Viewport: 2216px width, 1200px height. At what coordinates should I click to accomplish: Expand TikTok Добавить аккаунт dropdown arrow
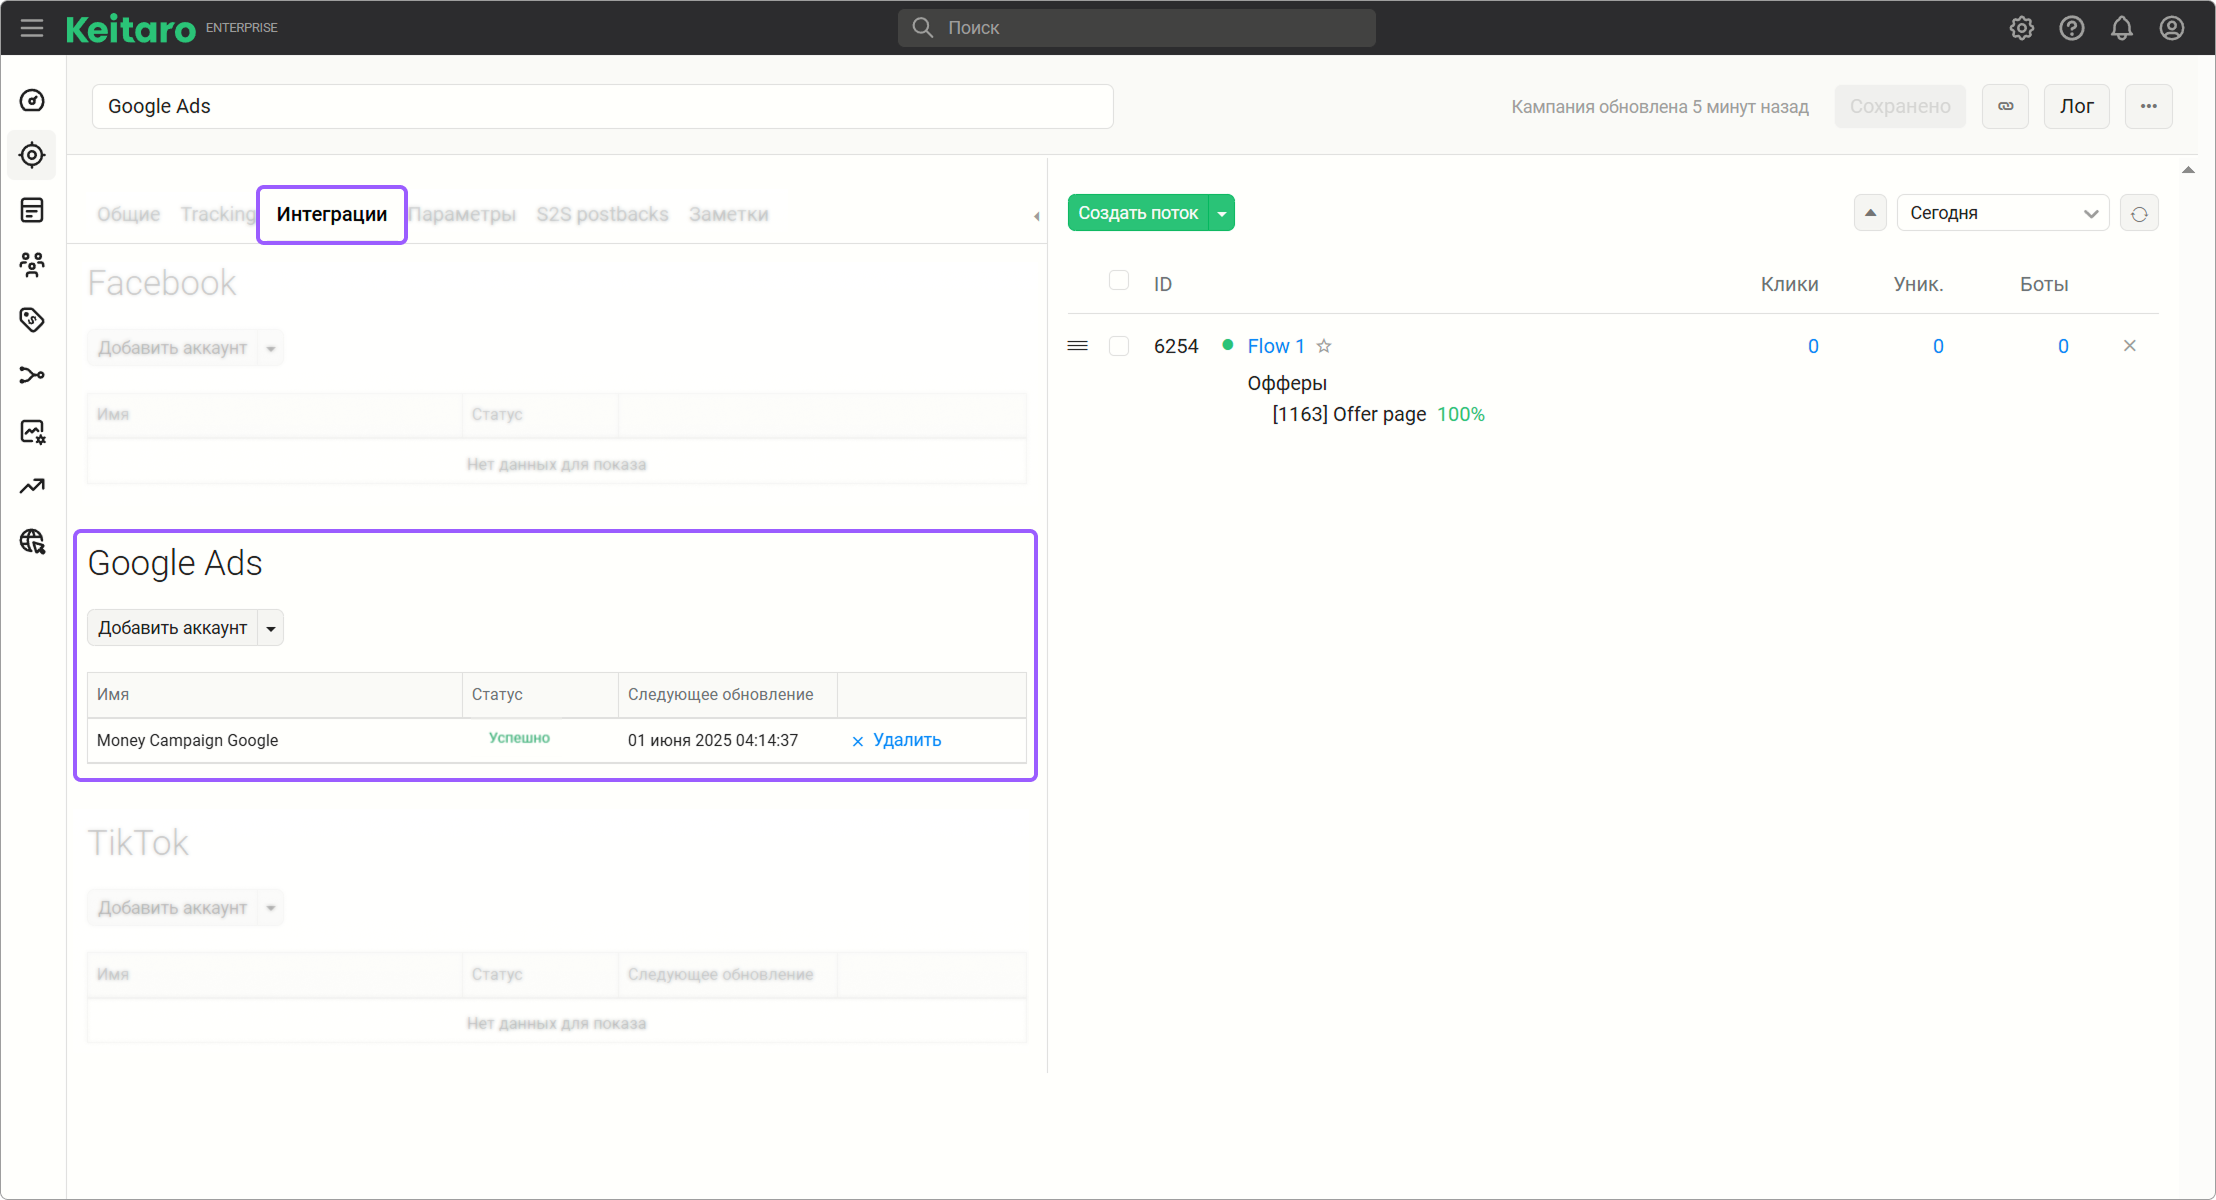tap(271, 908)
